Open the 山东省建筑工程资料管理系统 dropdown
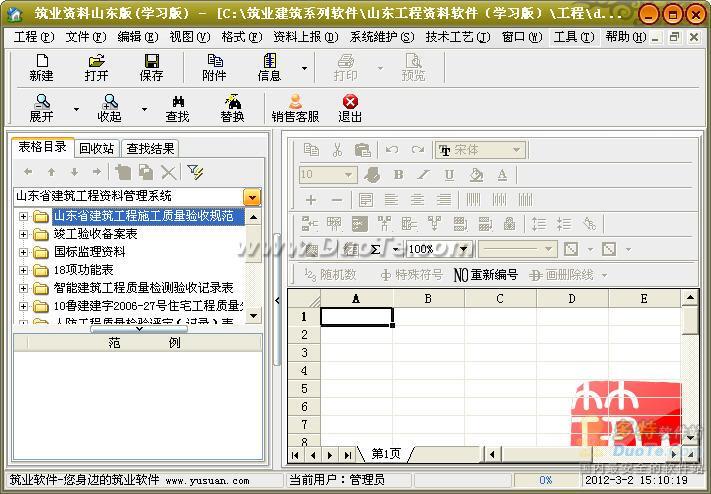 (252, 197)
